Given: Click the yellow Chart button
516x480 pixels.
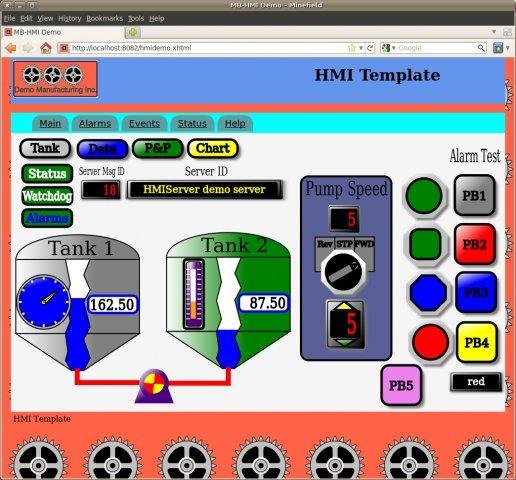Looking at the screenshot, I should 213,148.
